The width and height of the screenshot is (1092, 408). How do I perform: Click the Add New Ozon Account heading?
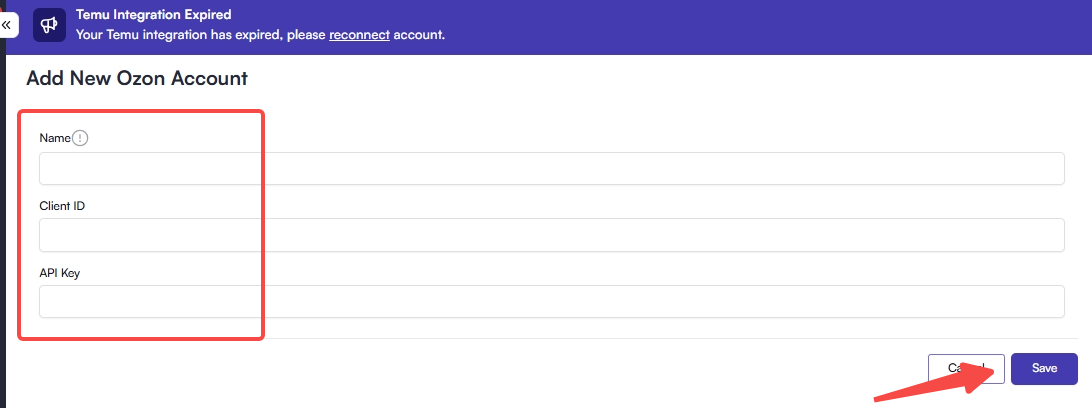click(137, 78)
